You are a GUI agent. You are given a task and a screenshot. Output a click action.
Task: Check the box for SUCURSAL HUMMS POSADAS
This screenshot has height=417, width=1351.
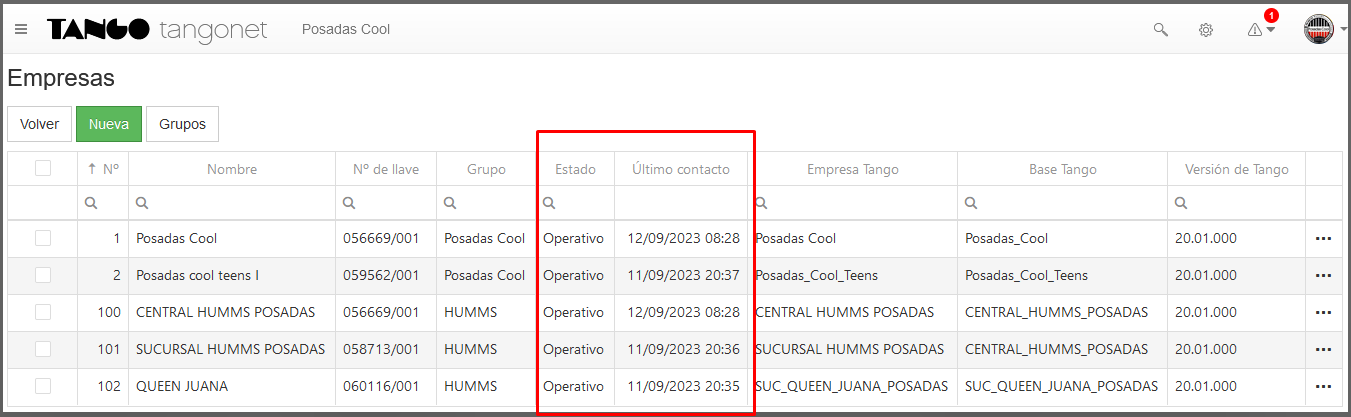[43, 349]
